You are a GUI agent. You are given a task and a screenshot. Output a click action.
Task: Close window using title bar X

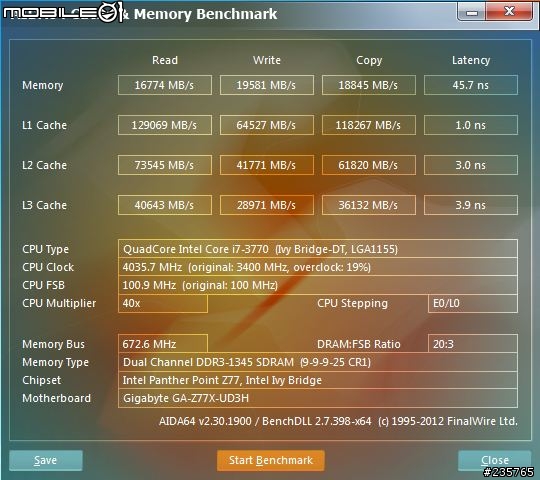[x=509, y=11]
